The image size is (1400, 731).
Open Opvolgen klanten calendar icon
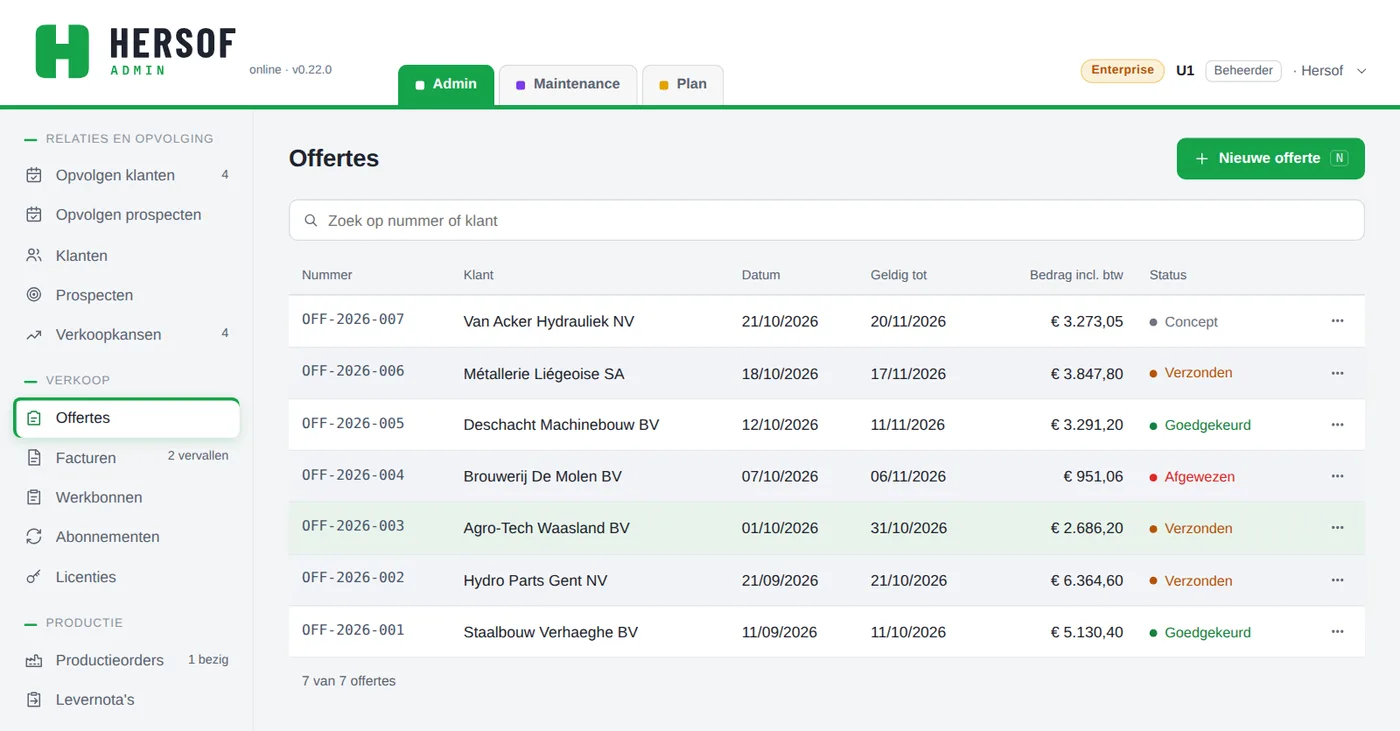coord(34,175)
